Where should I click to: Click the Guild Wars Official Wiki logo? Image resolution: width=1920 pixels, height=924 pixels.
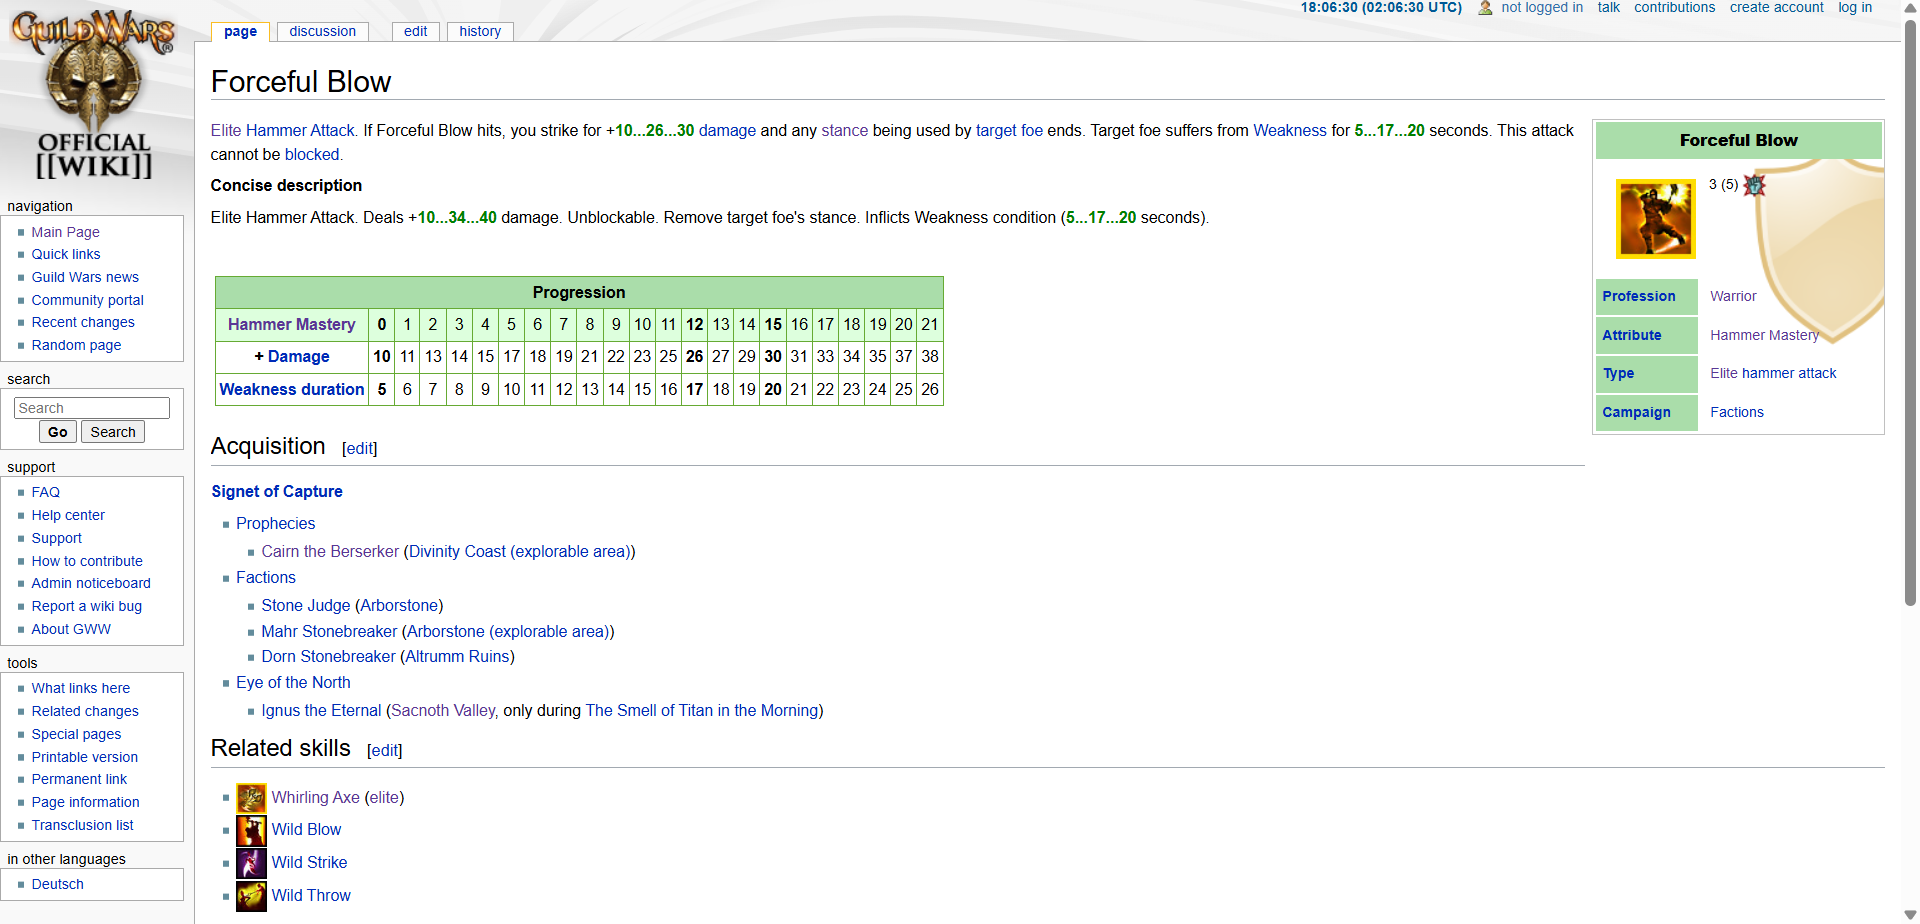pos(94,95)
